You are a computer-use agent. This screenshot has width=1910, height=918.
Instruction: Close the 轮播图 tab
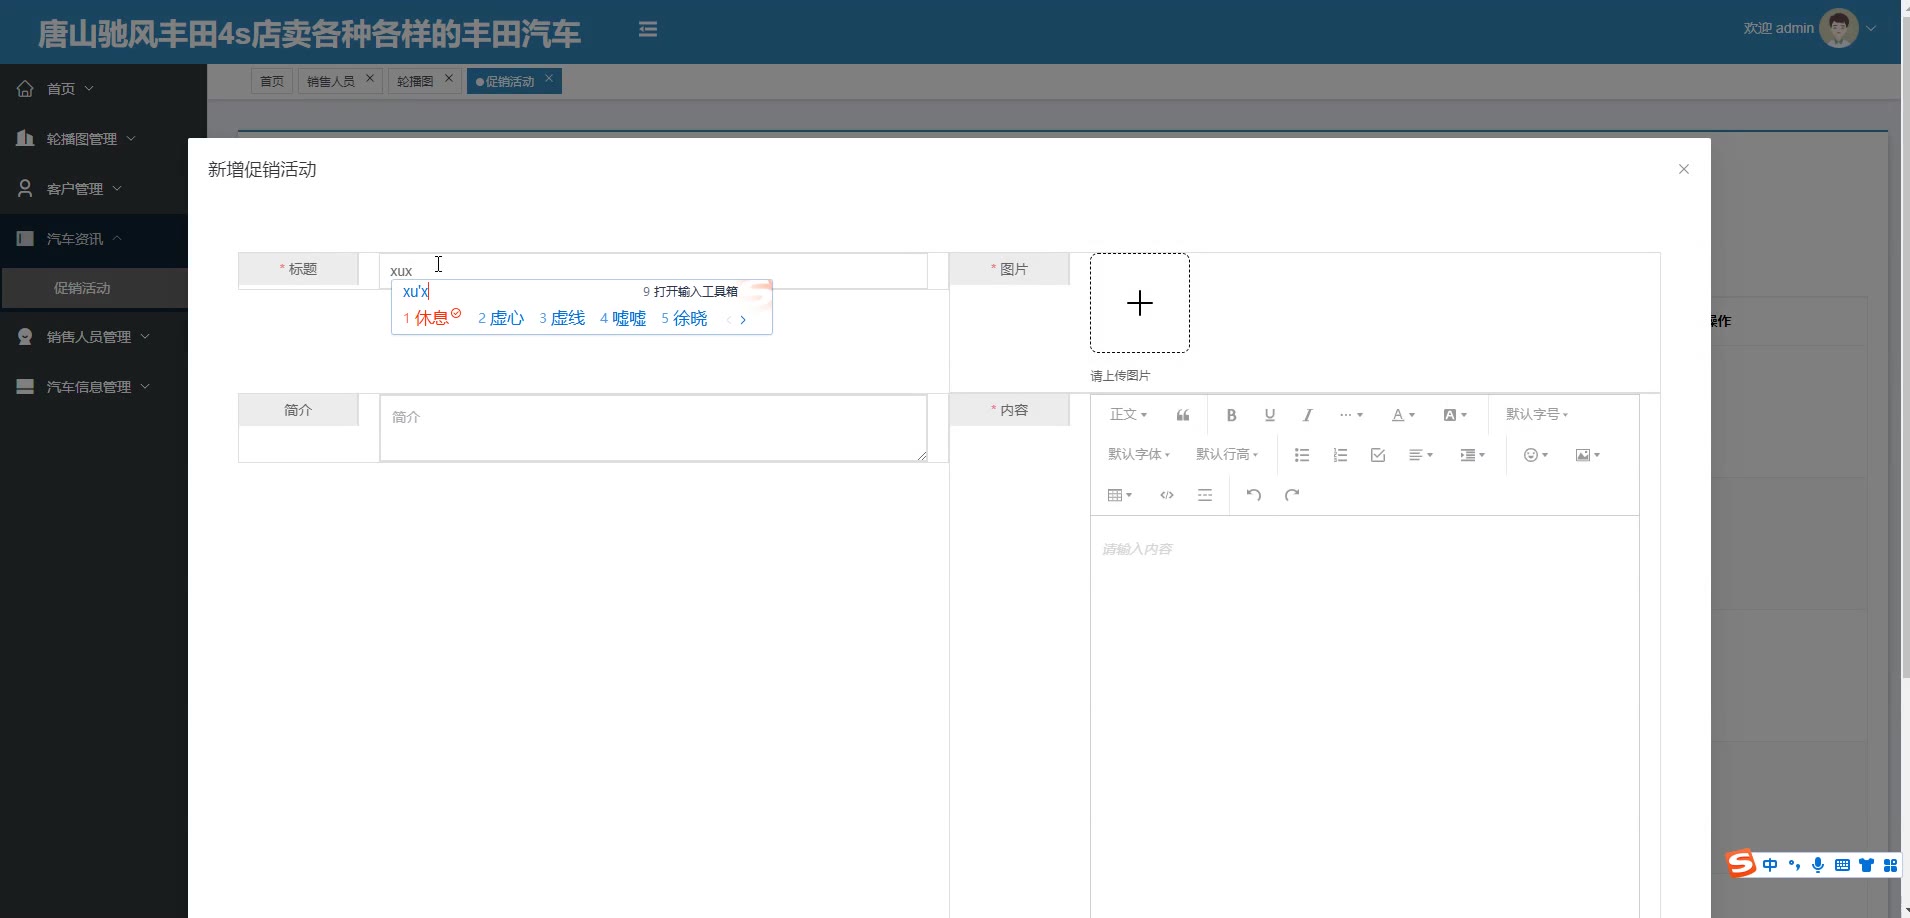point(449,78)
